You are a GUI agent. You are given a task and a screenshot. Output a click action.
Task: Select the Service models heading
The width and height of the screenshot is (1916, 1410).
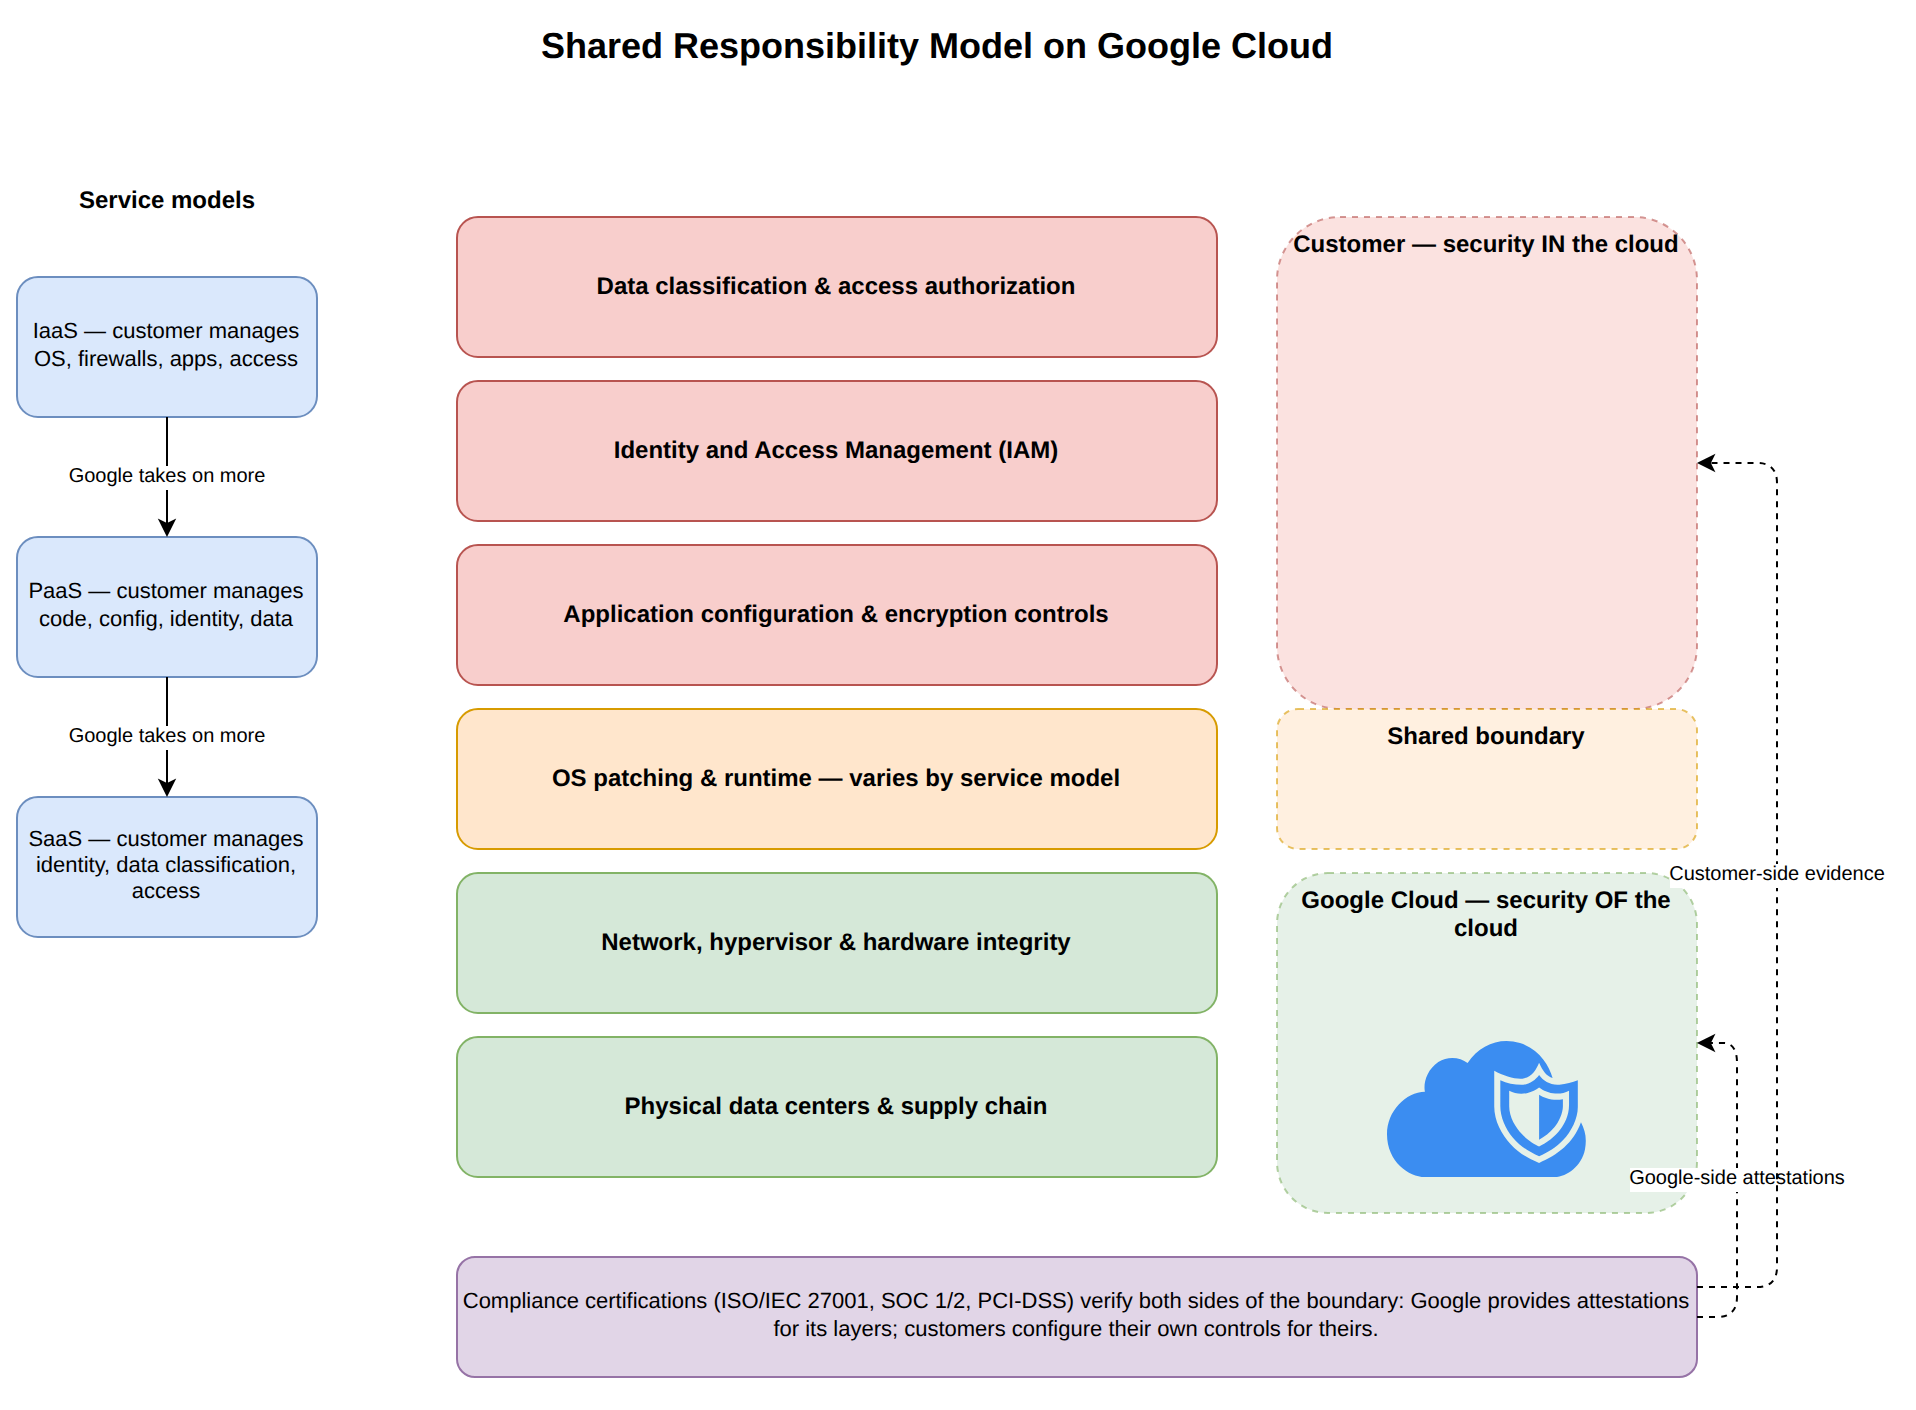167,200
